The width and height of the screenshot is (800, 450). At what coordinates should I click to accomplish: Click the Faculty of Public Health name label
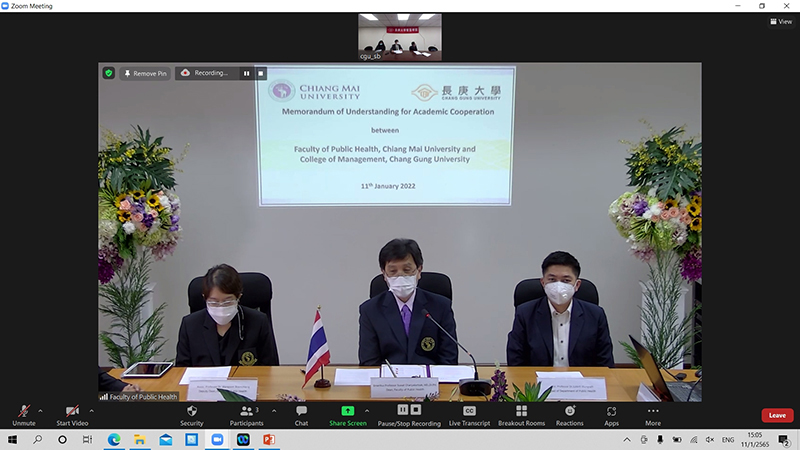pos(138,396)
